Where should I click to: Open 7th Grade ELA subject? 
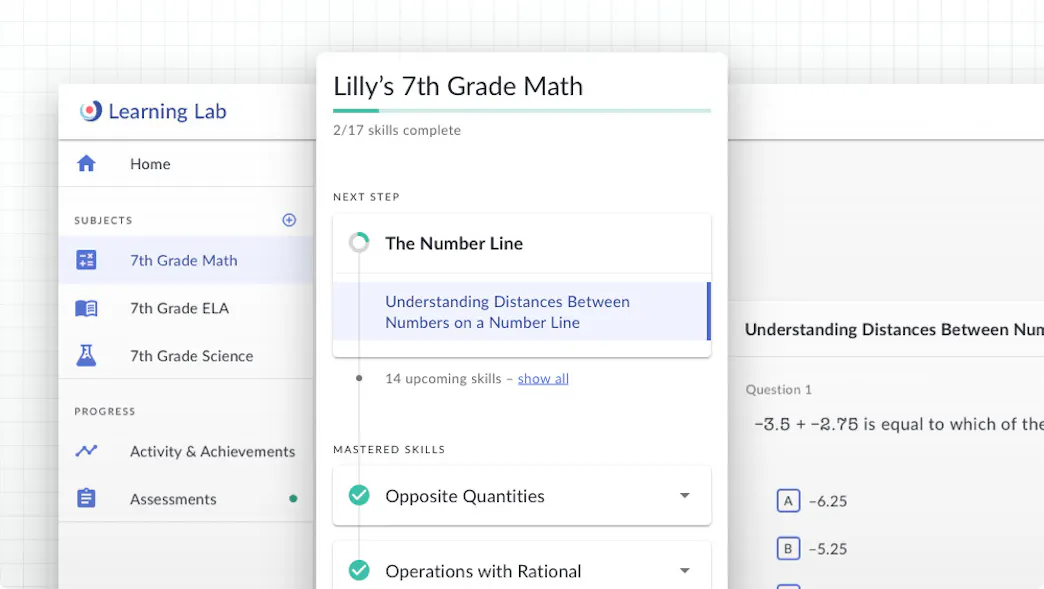[180, 308]
